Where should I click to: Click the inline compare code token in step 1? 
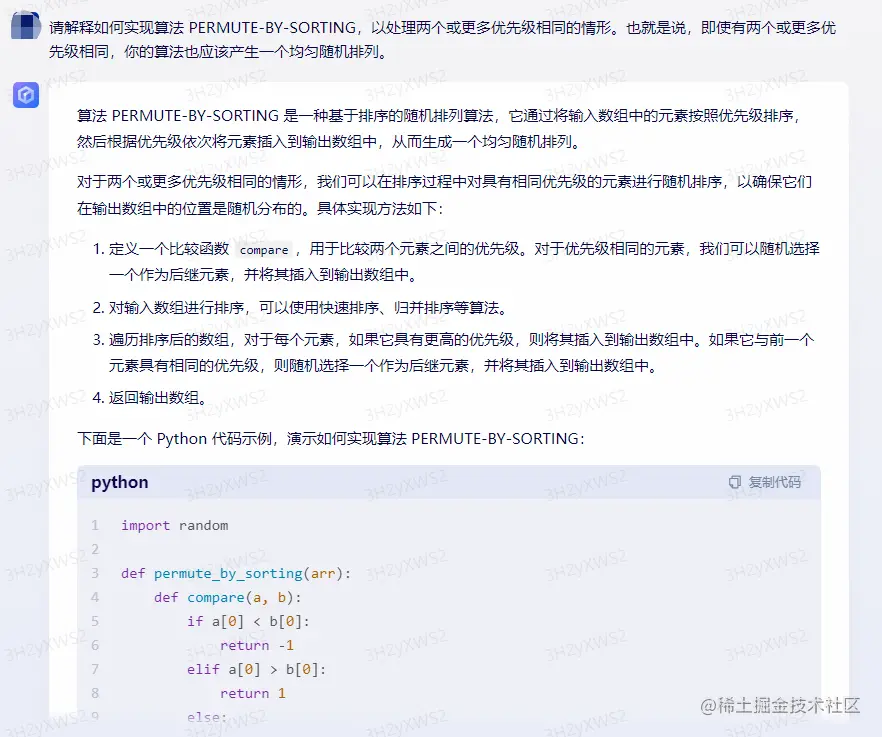[264, 249]
